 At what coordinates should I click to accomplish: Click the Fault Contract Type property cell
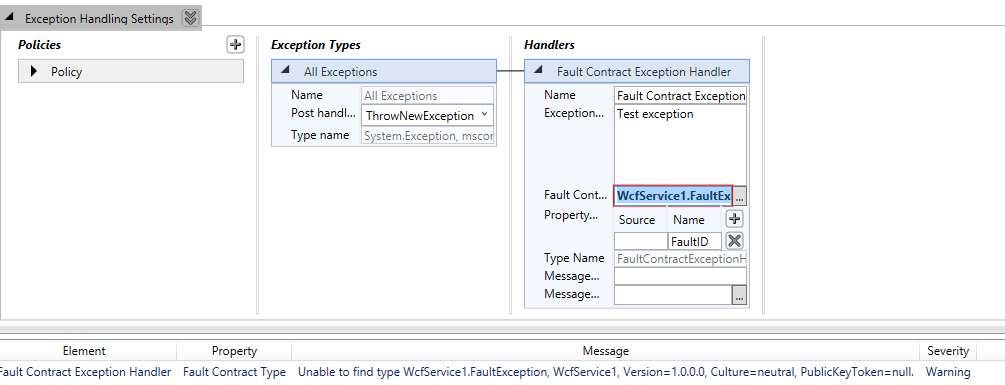pyautogui.click(x=234, y=372)
